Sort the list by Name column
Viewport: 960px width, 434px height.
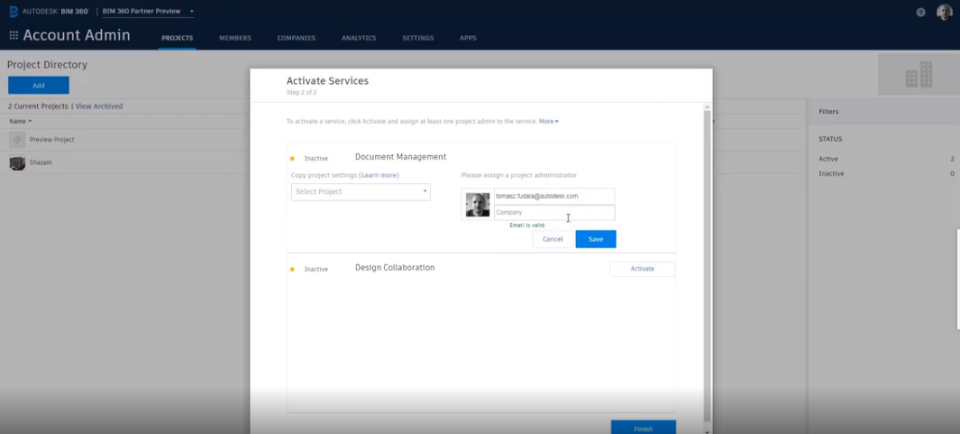pyautogui.click(x=20, y=121)
